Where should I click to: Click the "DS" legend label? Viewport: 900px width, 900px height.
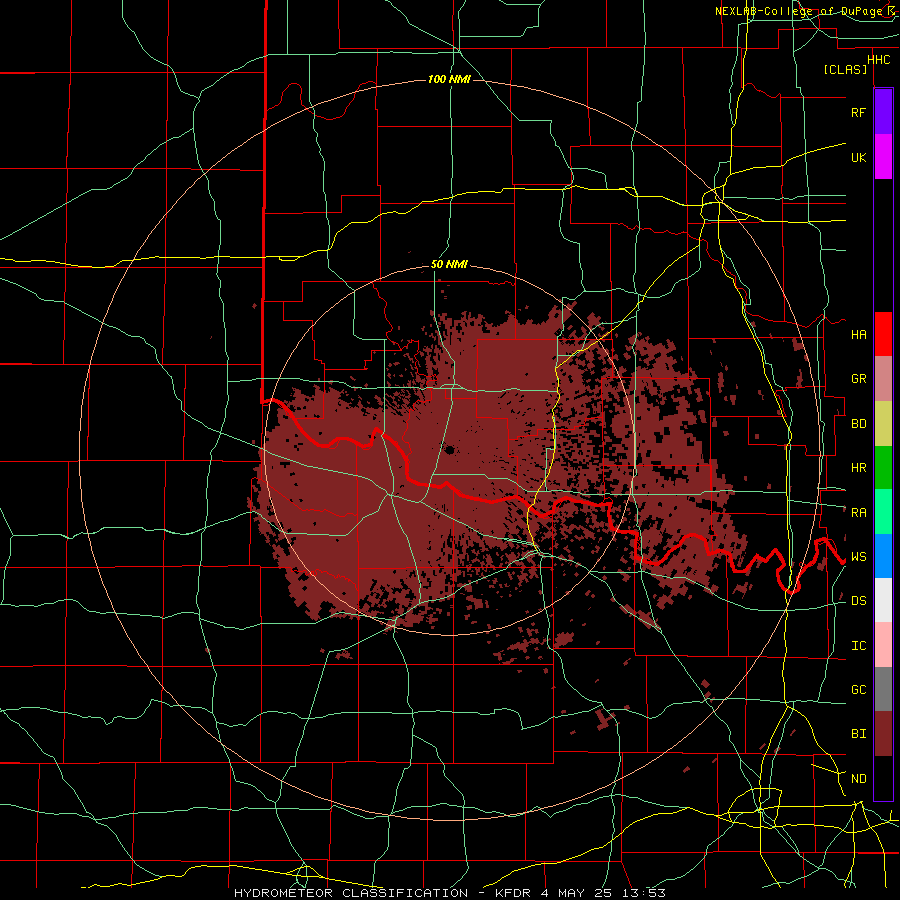pos(858,601)
